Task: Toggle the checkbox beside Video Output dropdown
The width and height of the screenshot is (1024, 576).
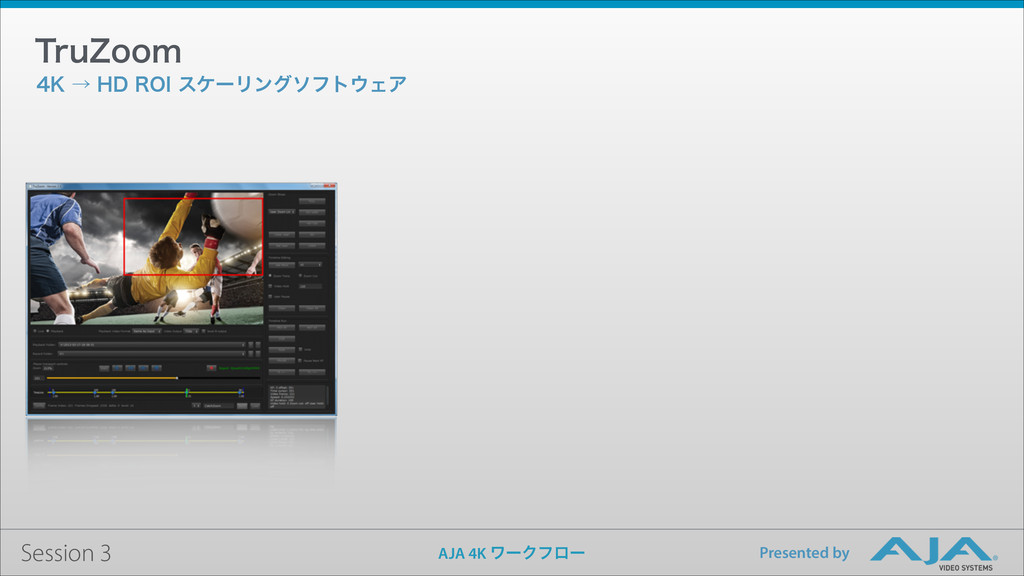Action: pos(204,331)
